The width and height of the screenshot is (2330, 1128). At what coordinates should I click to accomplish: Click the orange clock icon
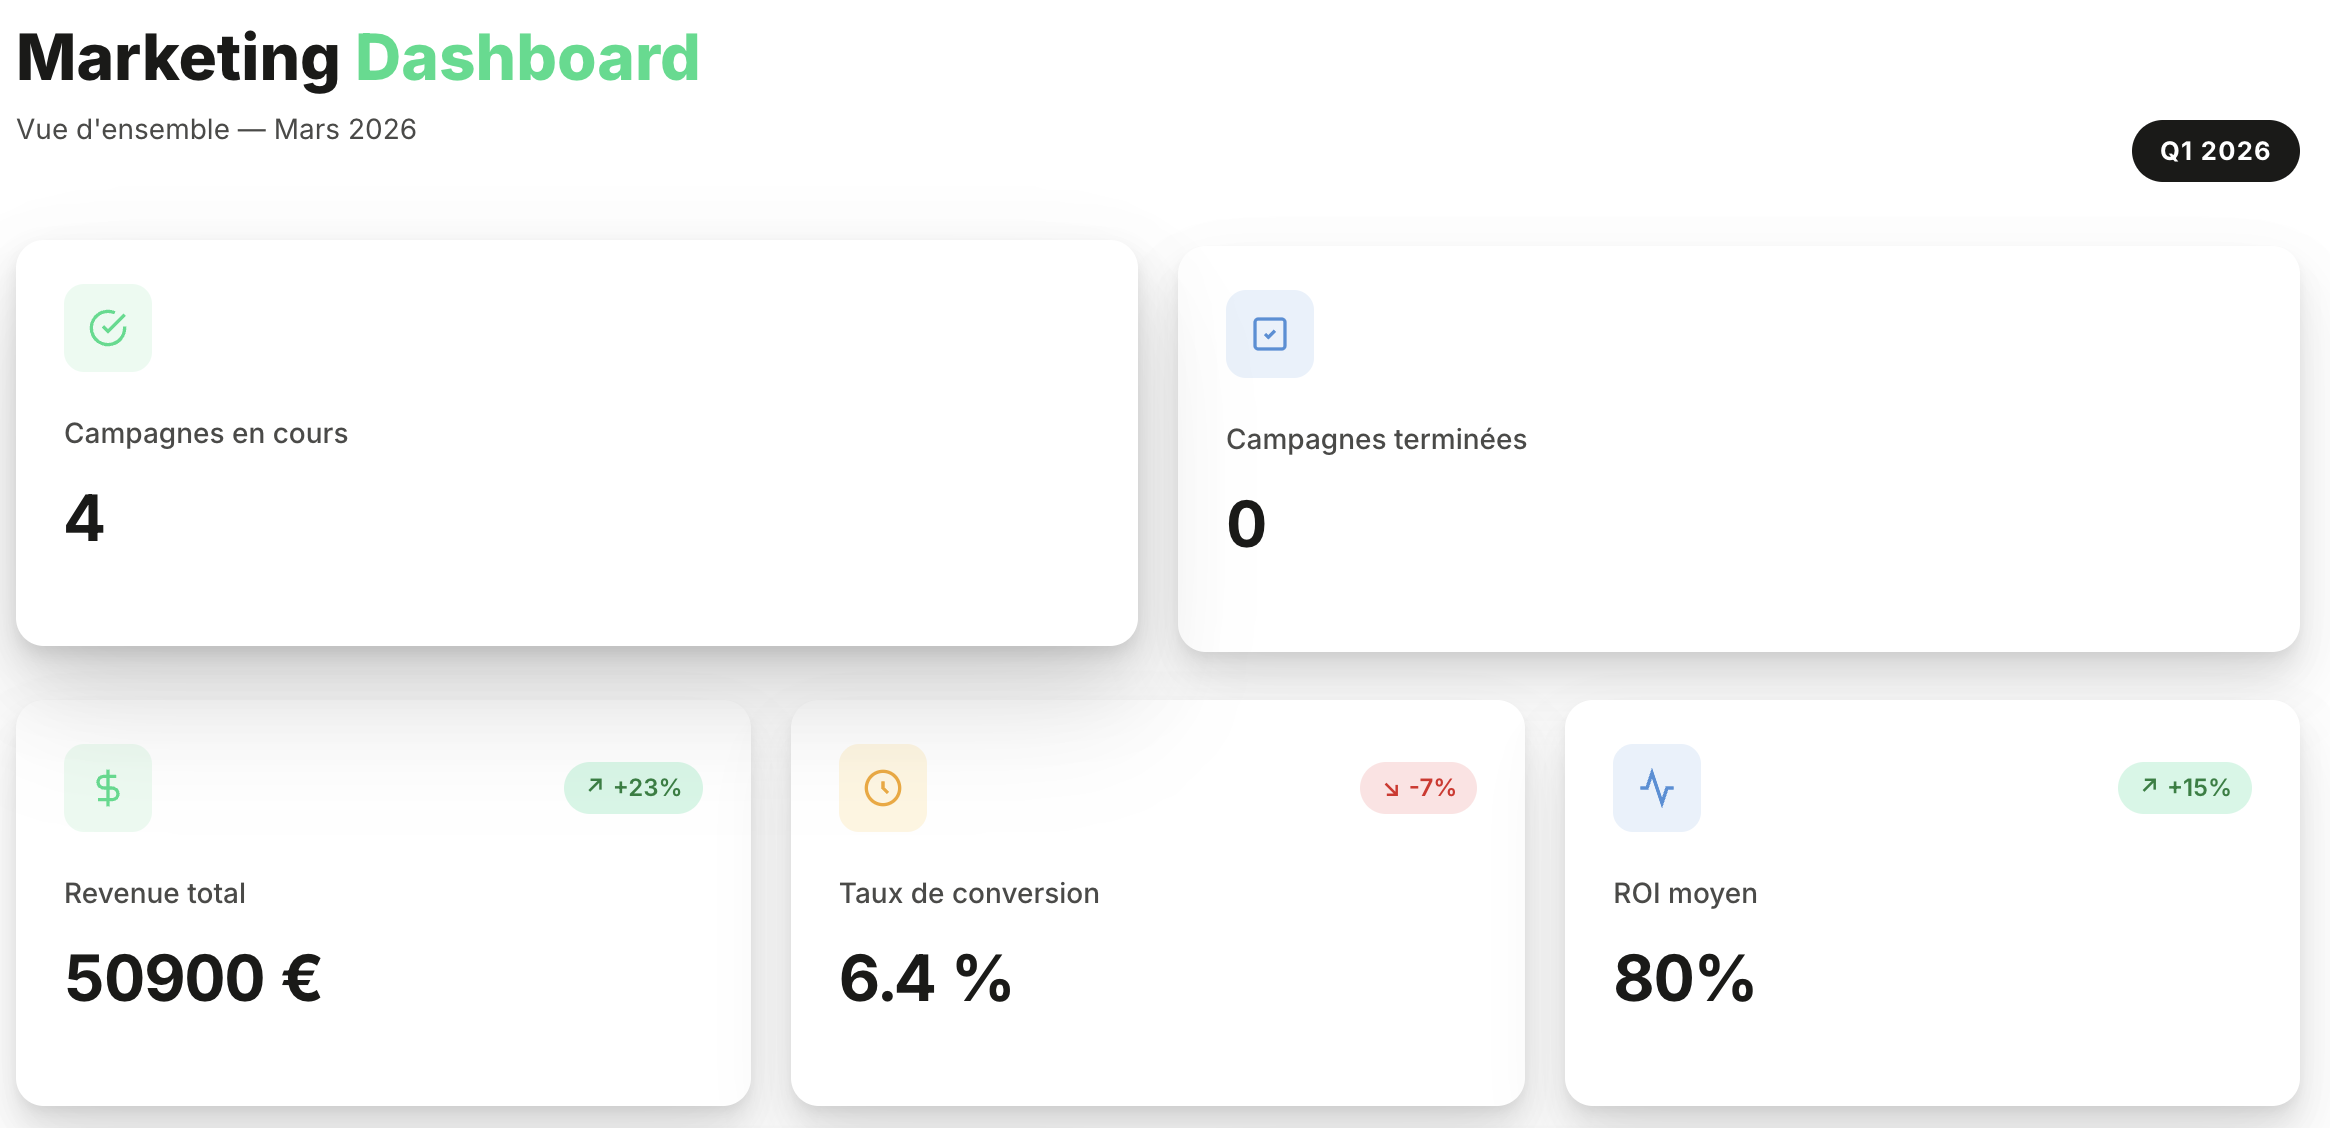[x=882, y=788]
